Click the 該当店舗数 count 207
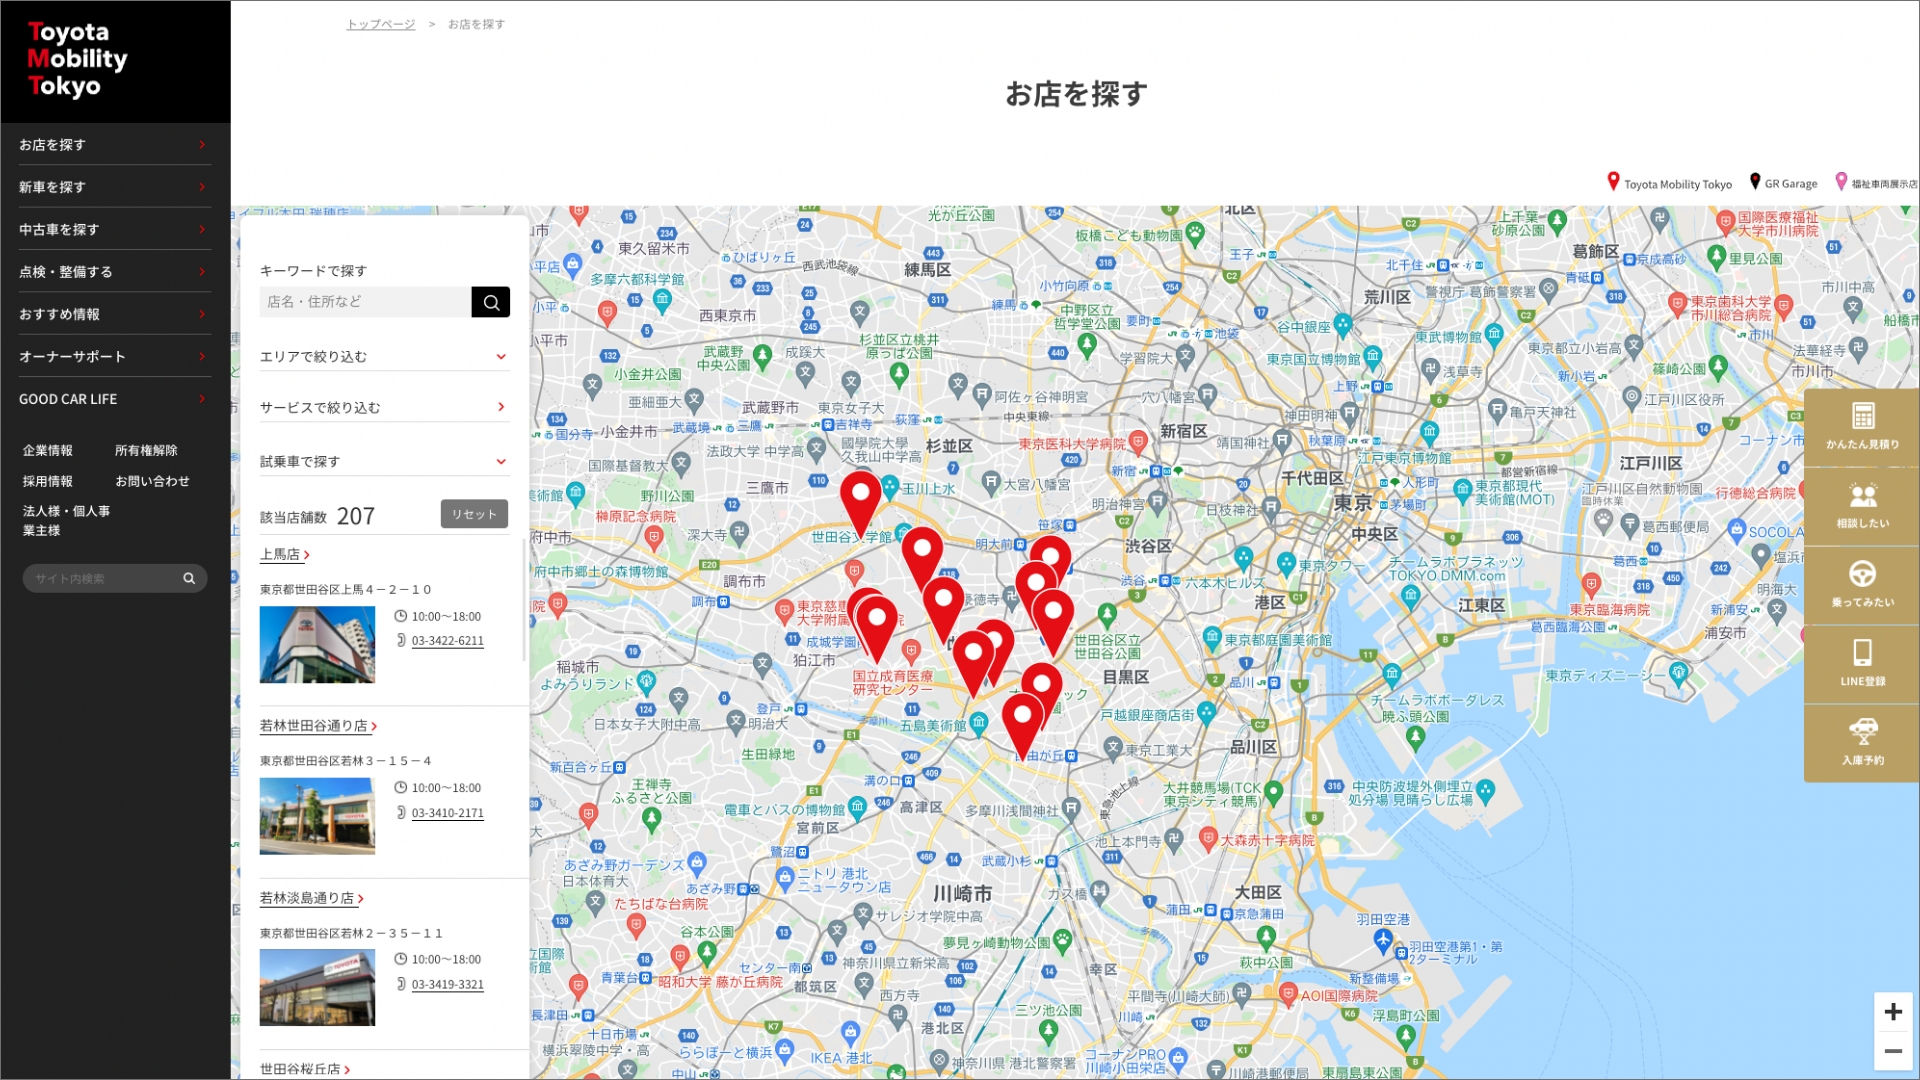 tap(355, 517)
